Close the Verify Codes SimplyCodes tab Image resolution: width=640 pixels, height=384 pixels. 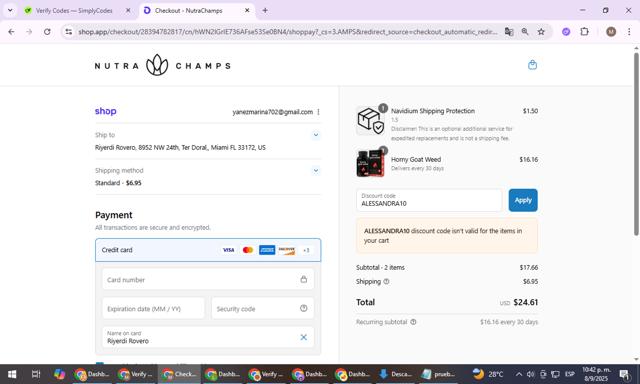tap(128, 11)
